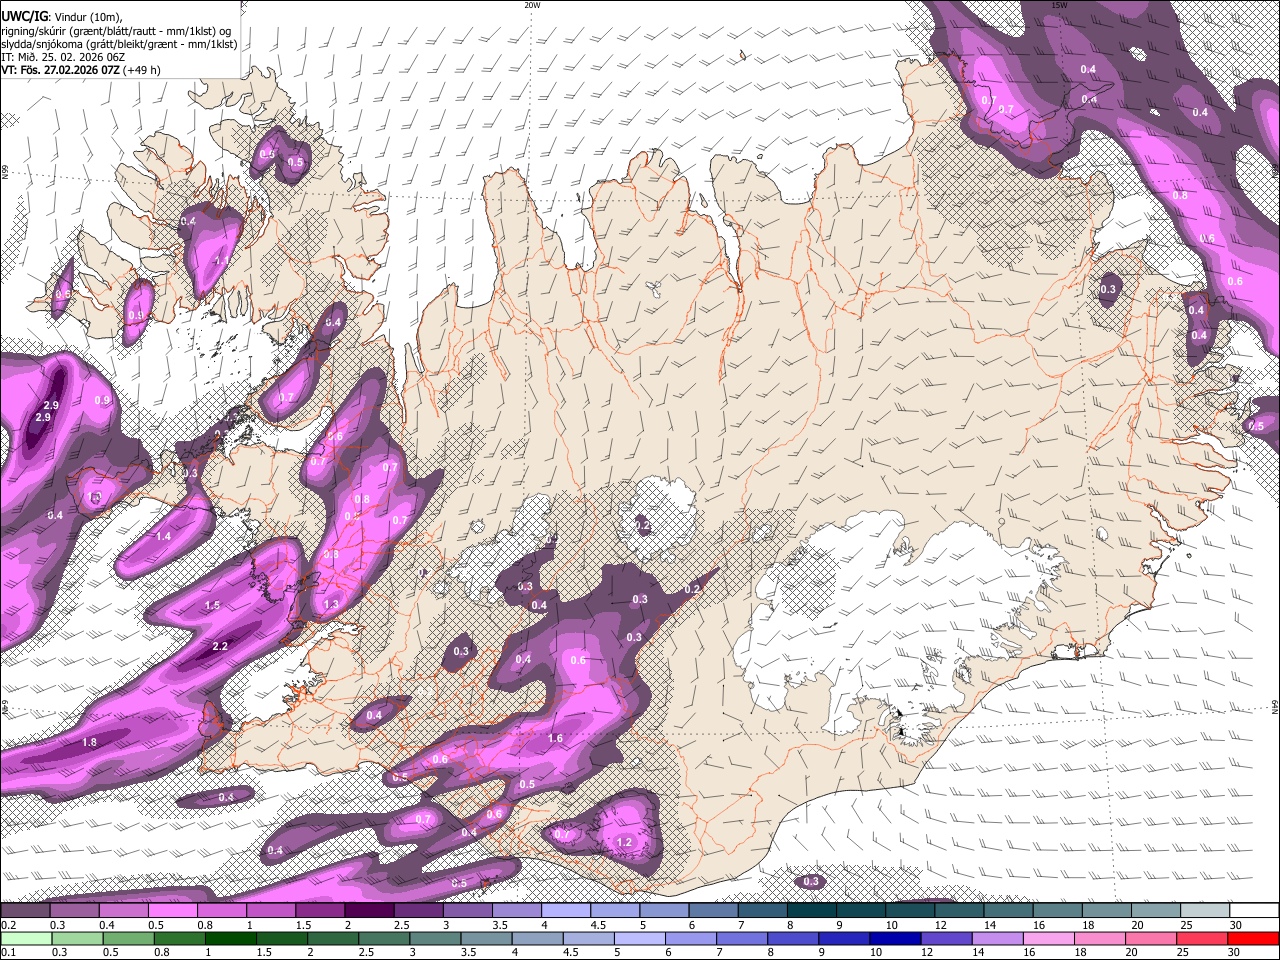Click the 'UWC/IG' title text
The image size is (1280, 960).
click(x=23, y=17)
